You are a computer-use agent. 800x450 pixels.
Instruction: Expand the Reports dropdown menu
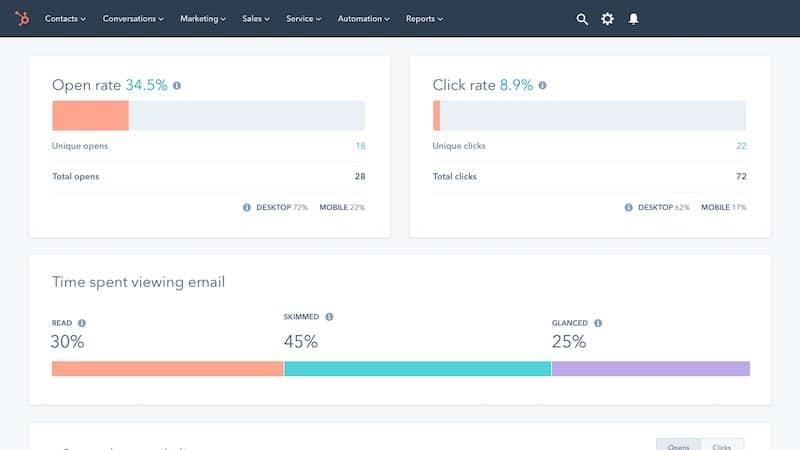[424, 19]
